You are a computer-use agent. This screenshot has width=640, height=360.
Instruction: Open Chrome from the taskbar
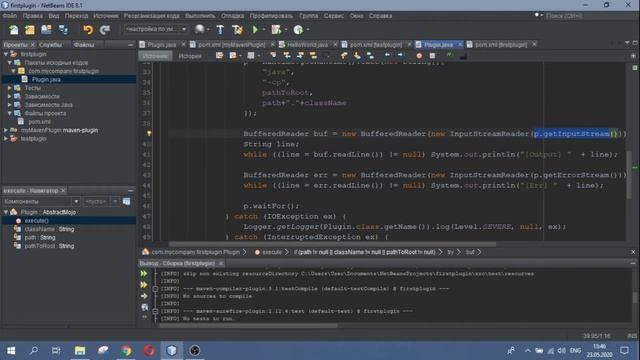126,350
